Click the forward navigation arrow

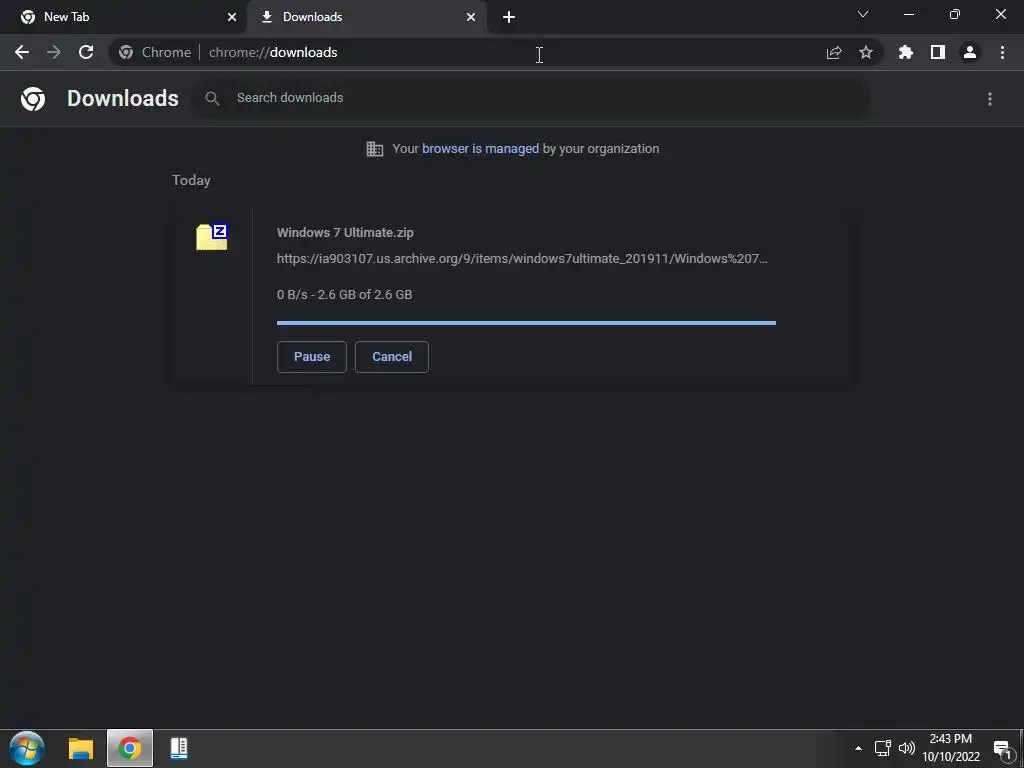tap(54, 52)
